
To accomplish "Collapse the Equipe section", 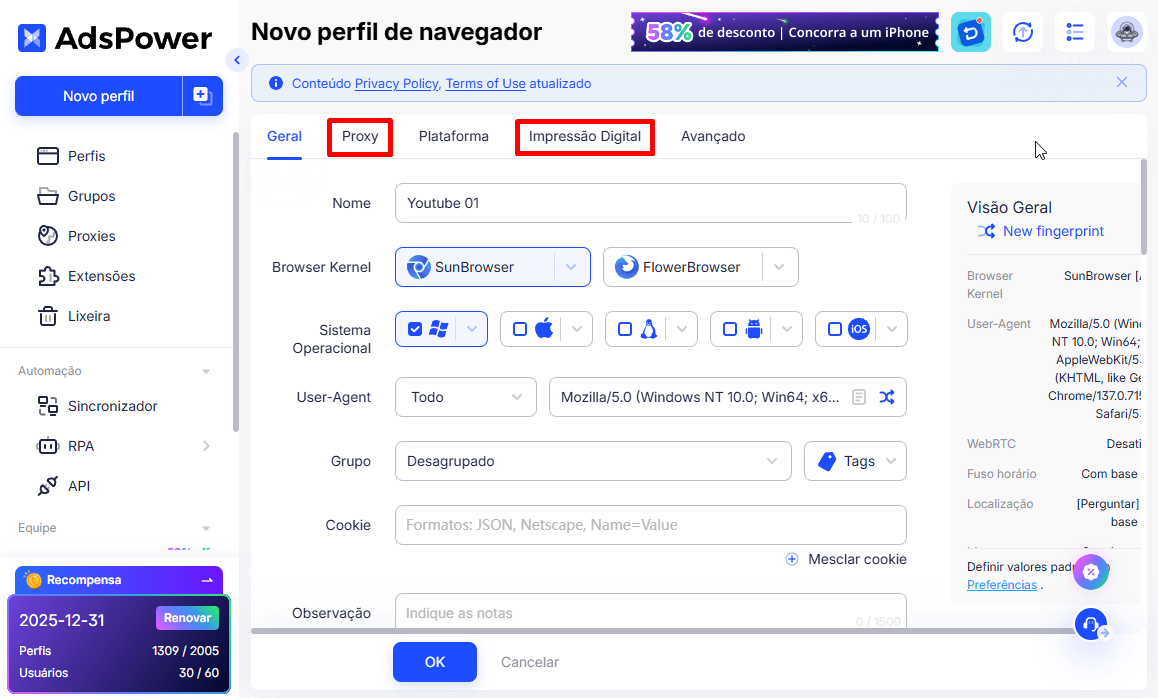I will (206, 528).
